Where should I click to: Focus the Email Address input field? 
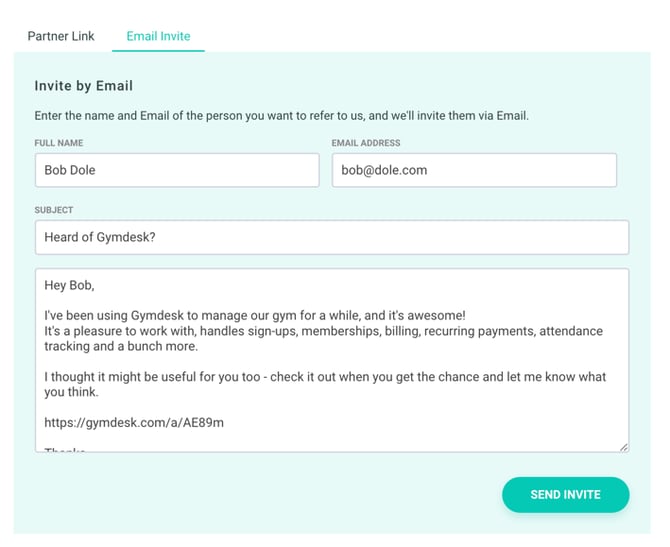tap(473, 170)
